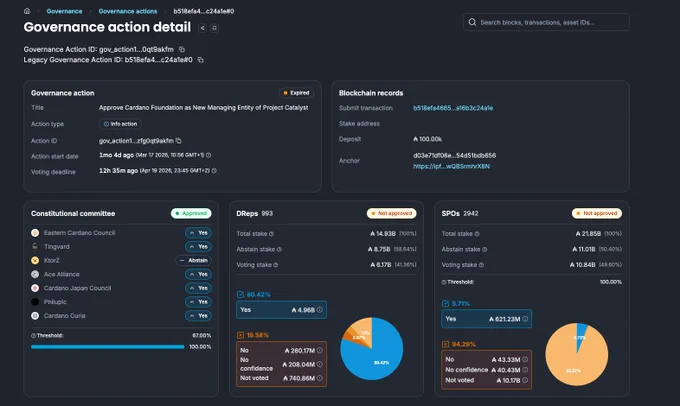The width and height of the screenshot is (680, 406).
Task: Copy the Legacy Governance Action ID
Action: click(x=200, y=60)
